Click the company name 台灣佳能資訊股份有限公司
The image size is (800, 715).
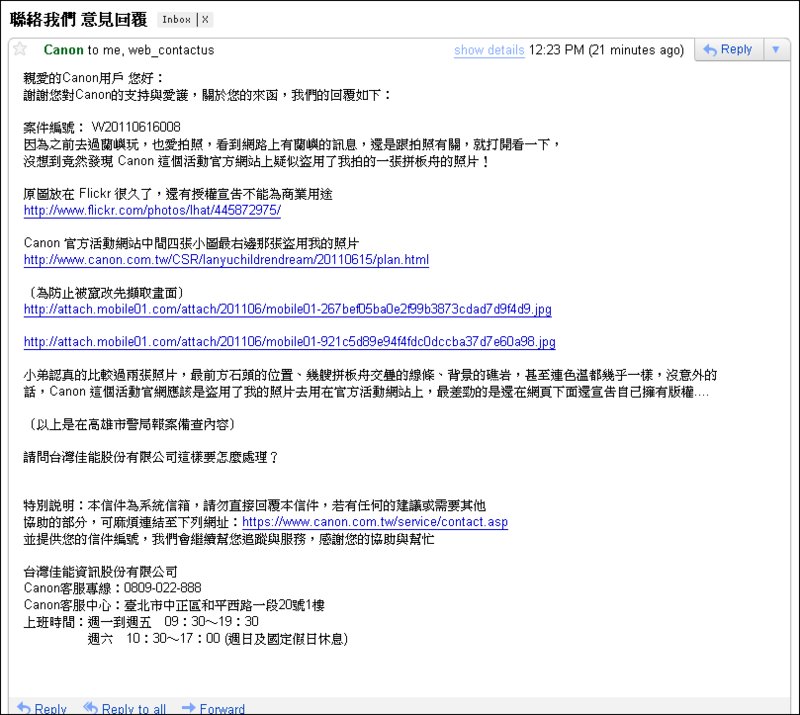pos(101,572)
